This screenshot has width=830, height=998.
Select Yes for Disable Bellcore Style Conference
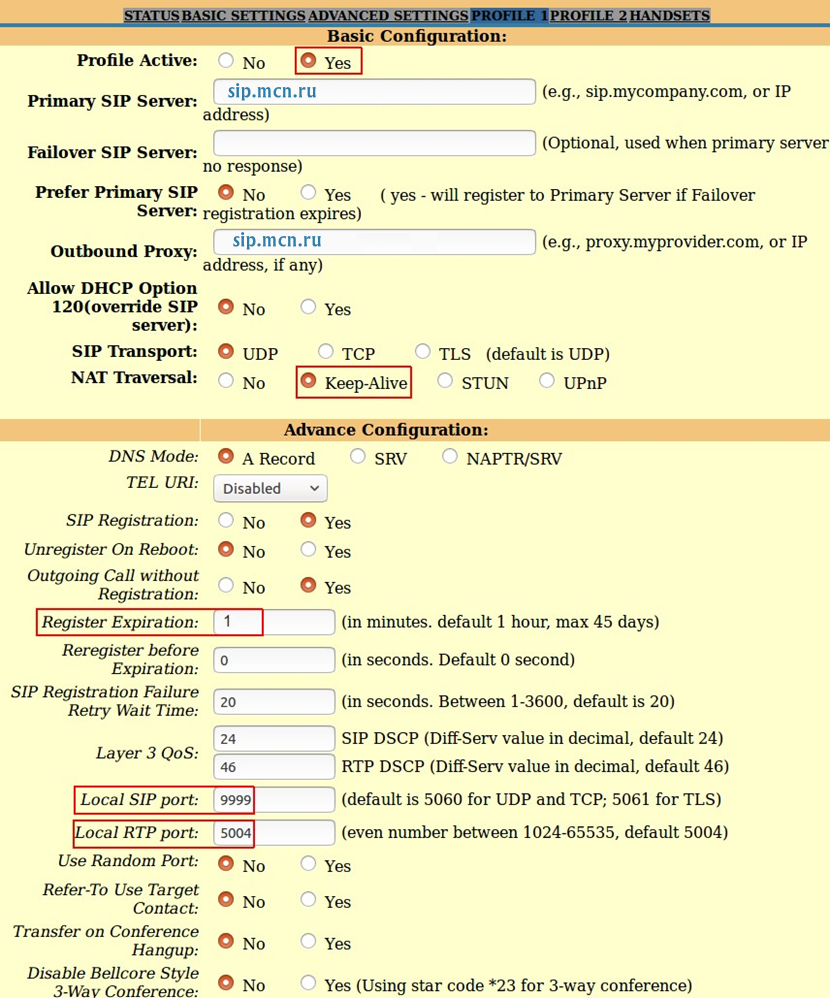tap(308, 983)
